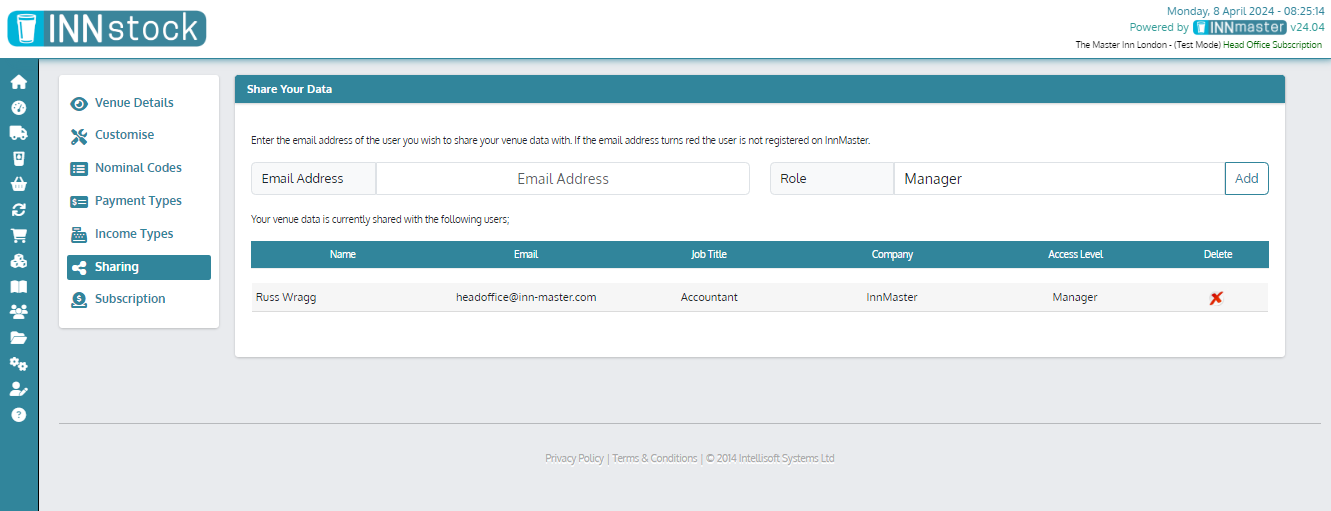The width and height of the screenshot is (1331, 511).
Task: Click the list icon beside Nominal Codes
Action: pyautogui.click(x=79, y=169)
